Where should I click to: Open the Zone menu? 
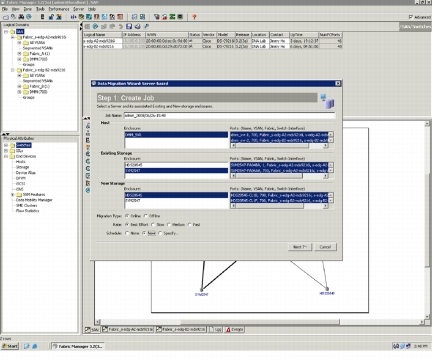pyautogui.click(x=28, y=9)
